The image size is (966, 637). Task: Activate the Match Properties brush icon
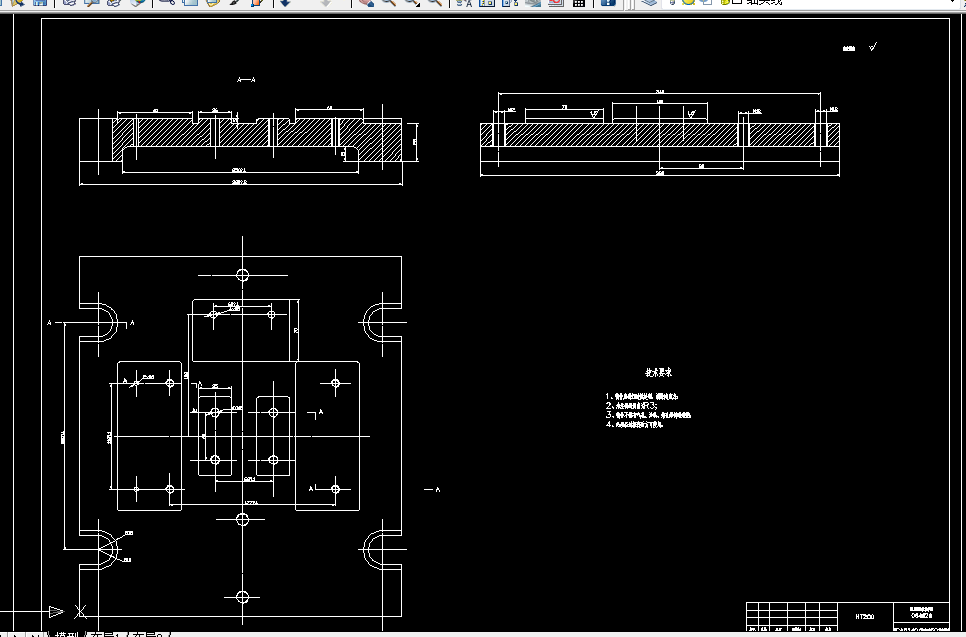[x=235, y=2]
